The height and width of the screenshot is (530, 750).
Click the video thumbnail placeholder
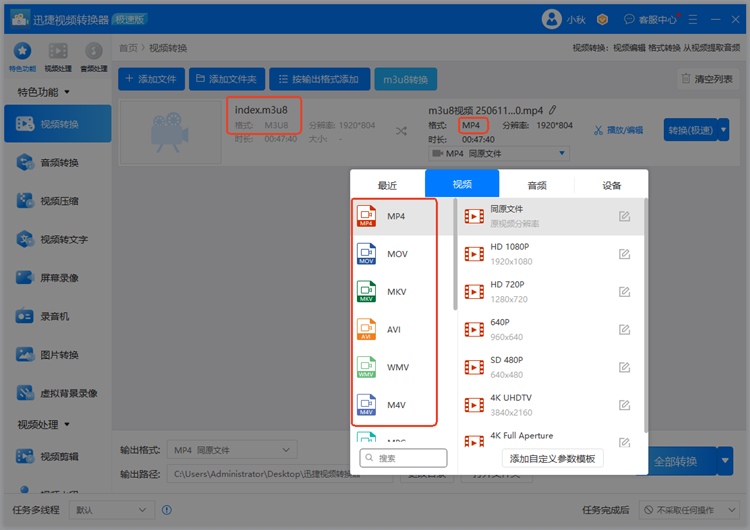(170, 132)
